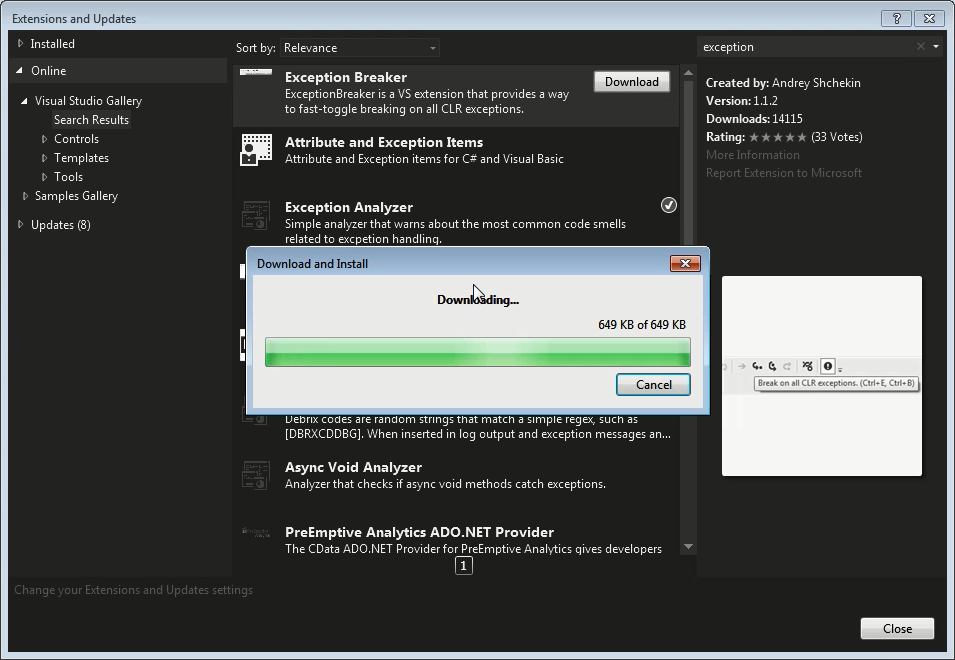Open the More Information link
Image resolution: width=955 pixels, height=660 pixels.
pyautogui.click(x=753, y=155)
